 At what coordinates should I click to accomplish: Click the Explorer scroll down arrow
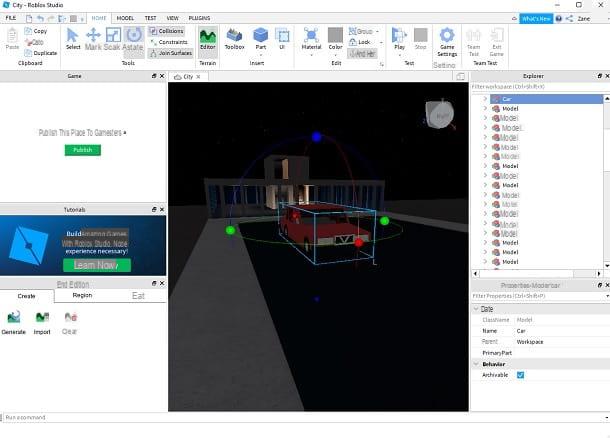[x=606, y=265]
